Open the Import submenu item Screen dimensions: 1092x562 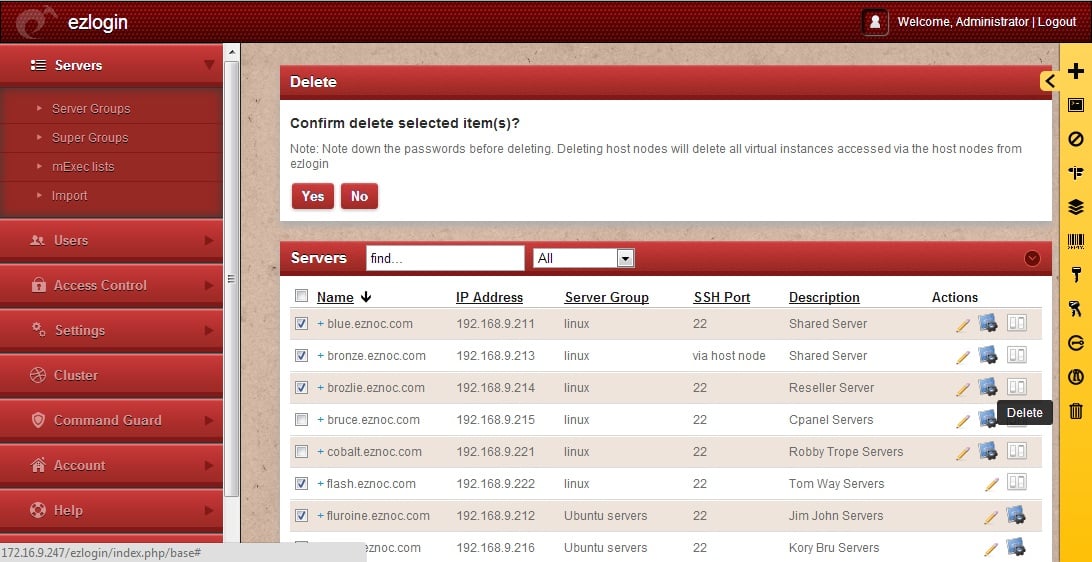(x=70, y=196)
